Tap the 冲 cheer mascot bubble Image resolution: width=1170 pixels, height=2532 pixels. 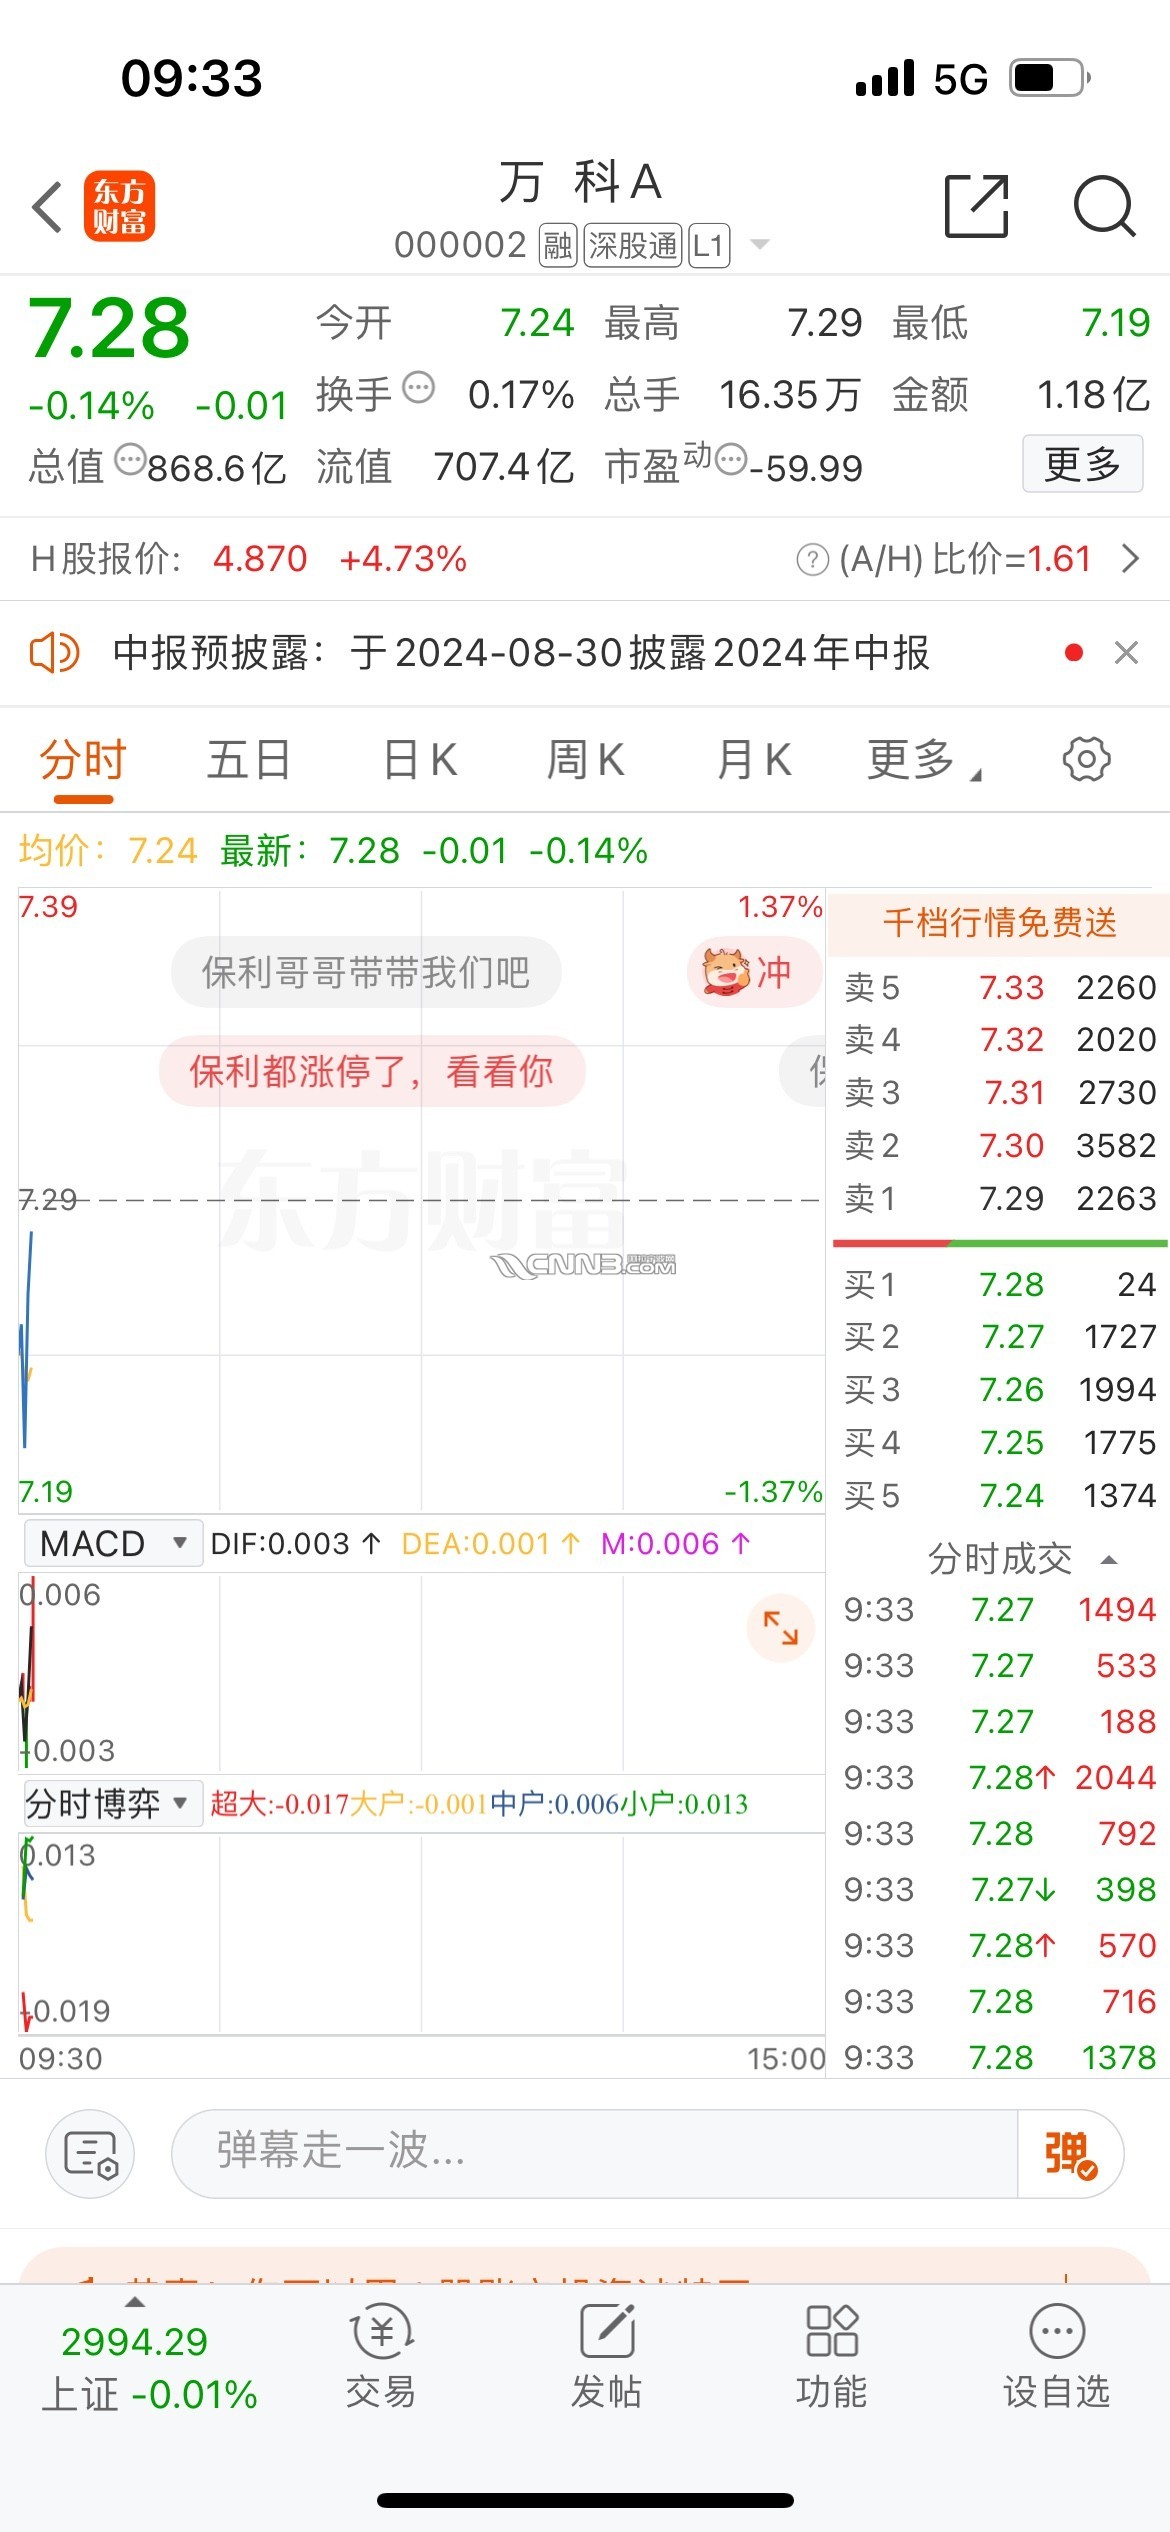coord(754,972)
